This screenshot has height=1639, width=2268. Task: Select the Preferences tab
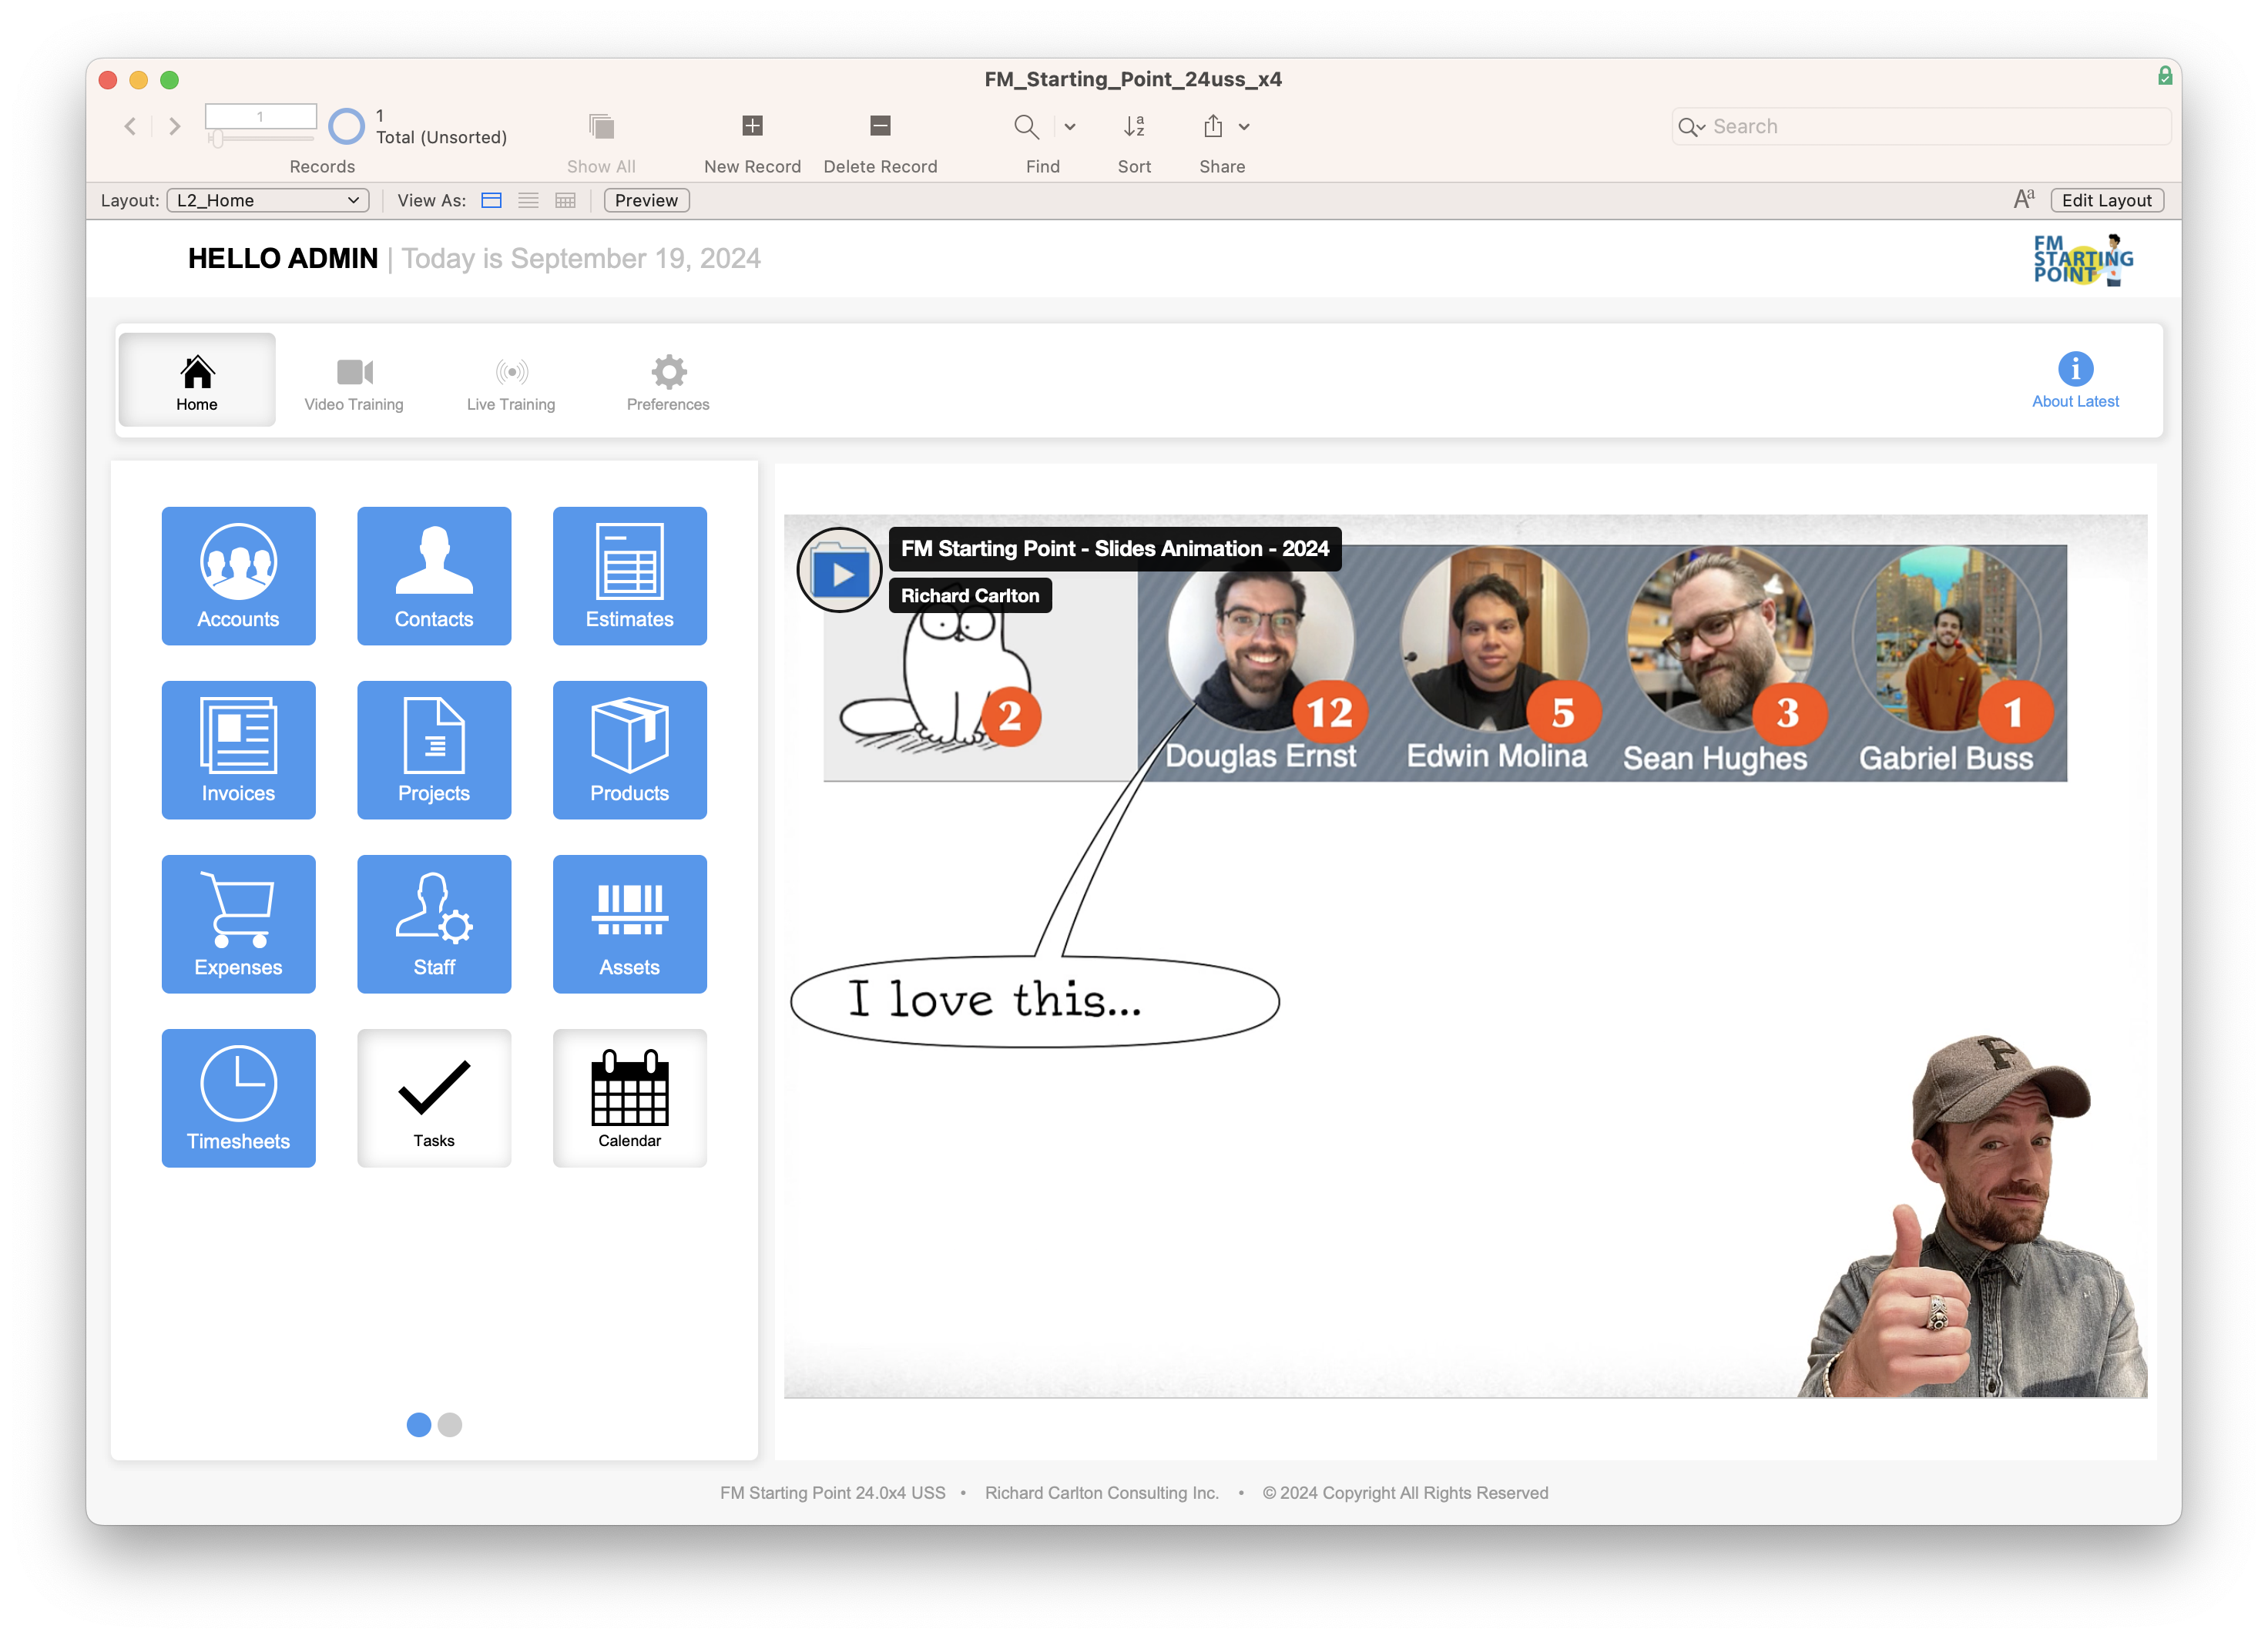(668, 381)
